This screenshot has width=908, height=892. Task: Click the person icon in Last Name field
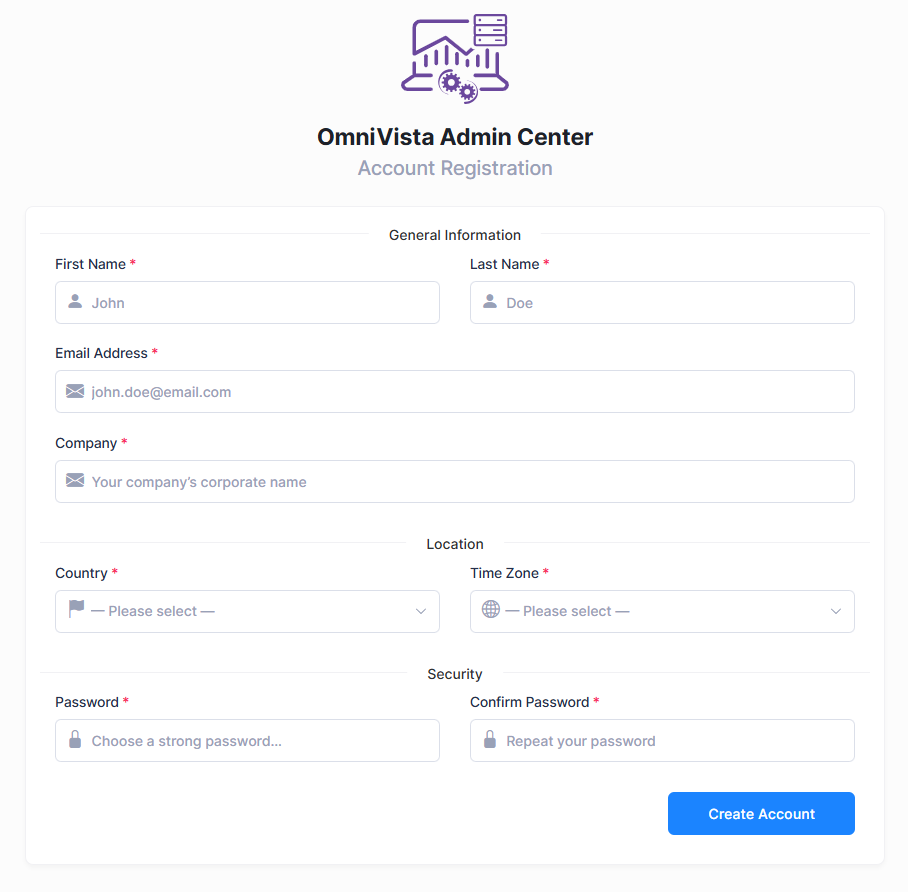490,301
